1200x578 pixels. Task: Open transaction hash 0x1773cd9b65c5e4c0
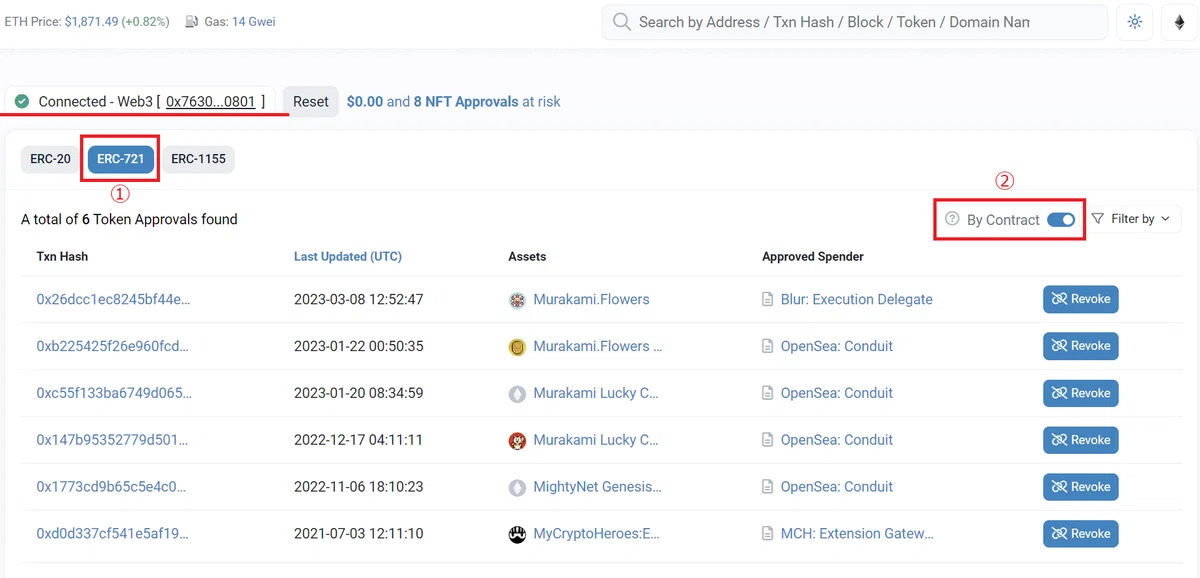coord(111,487)
